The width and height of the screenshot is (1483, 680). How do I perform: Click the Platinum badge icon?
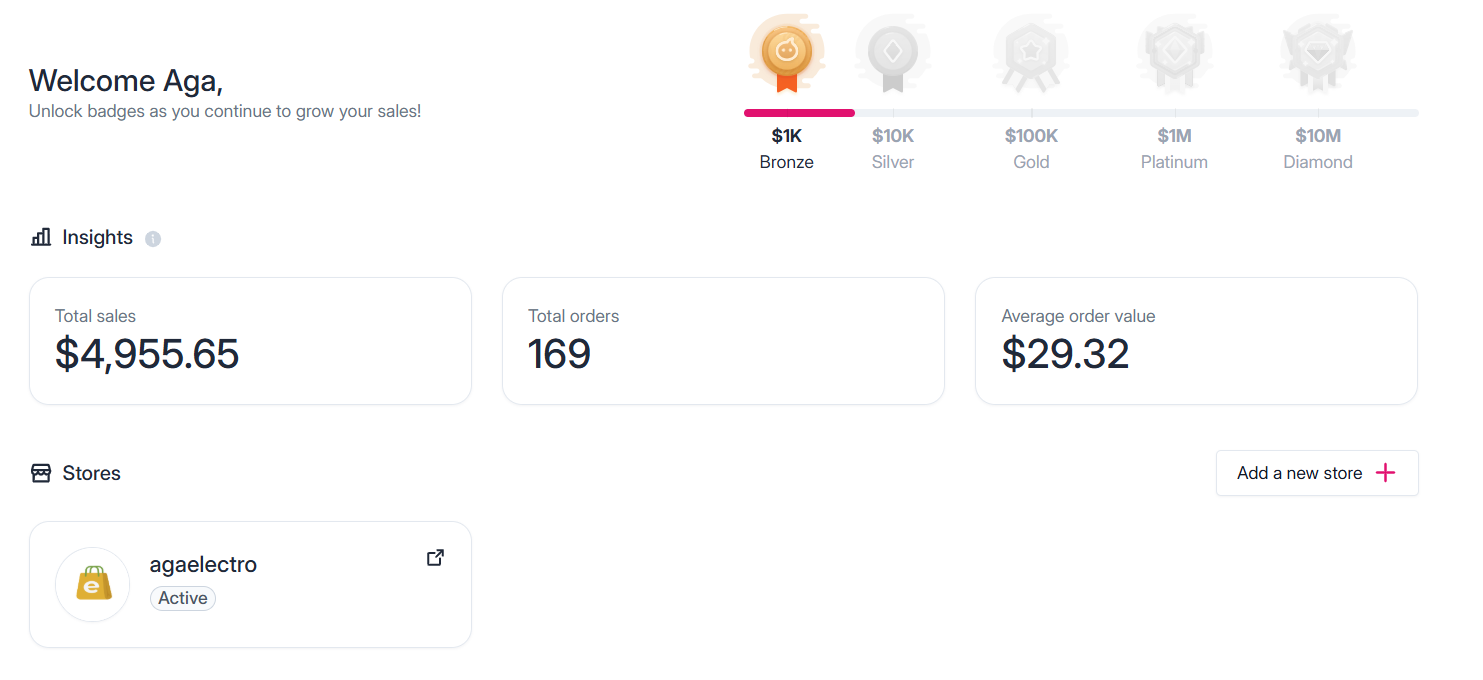pyautogui.click(x=1174, y=55)
